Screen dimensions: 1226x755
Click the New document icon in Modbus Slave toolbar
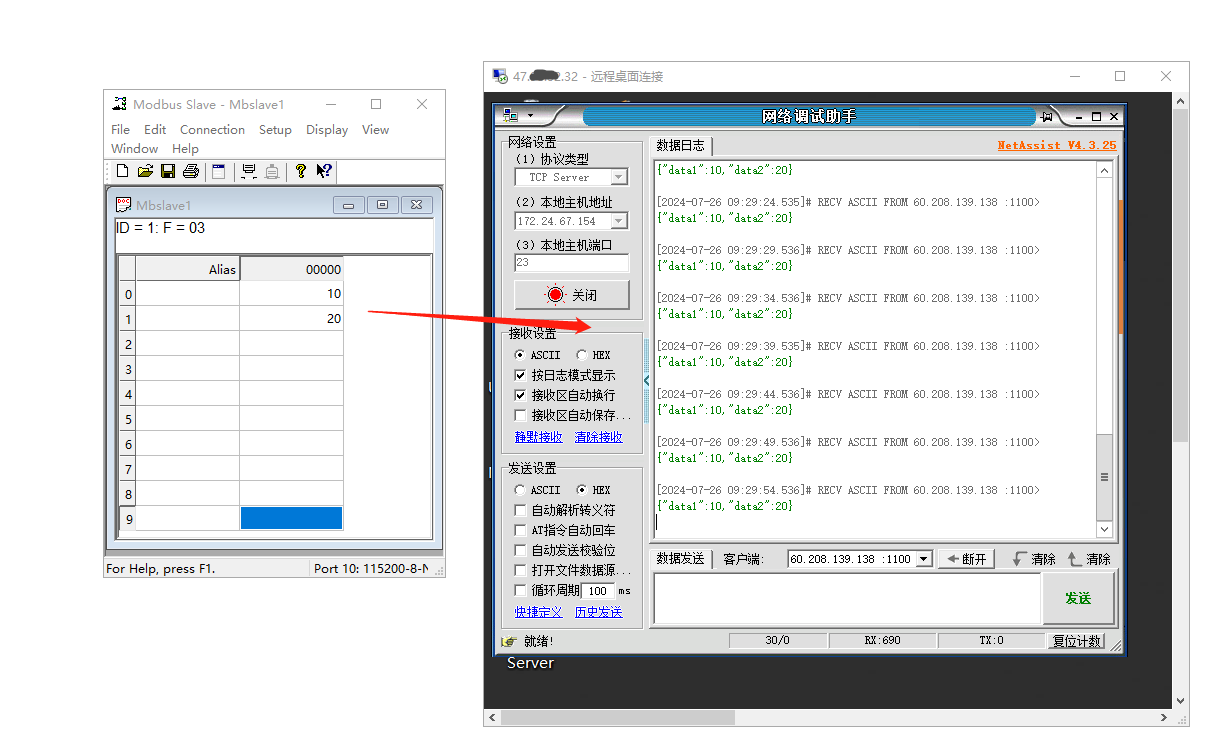coord(122,171)
